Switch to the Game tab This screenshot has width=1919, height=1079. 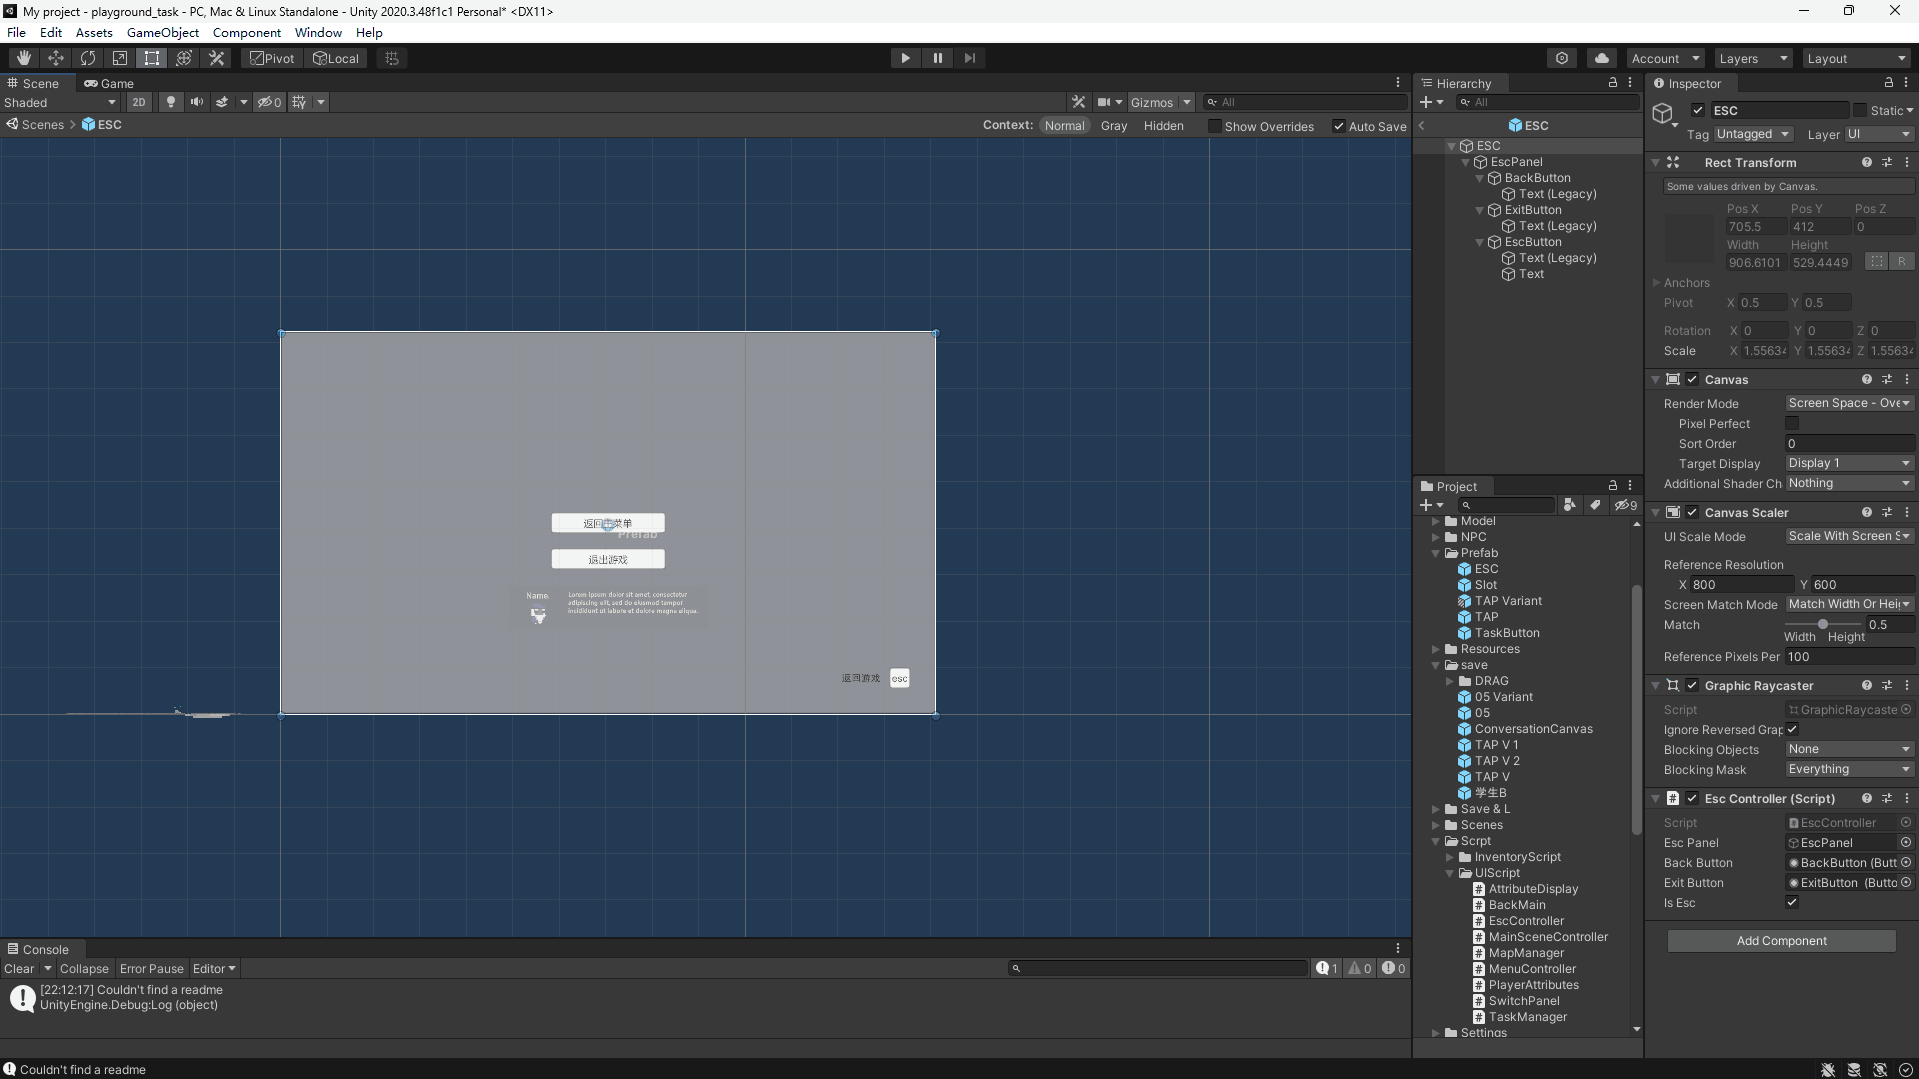click(110, 83)
